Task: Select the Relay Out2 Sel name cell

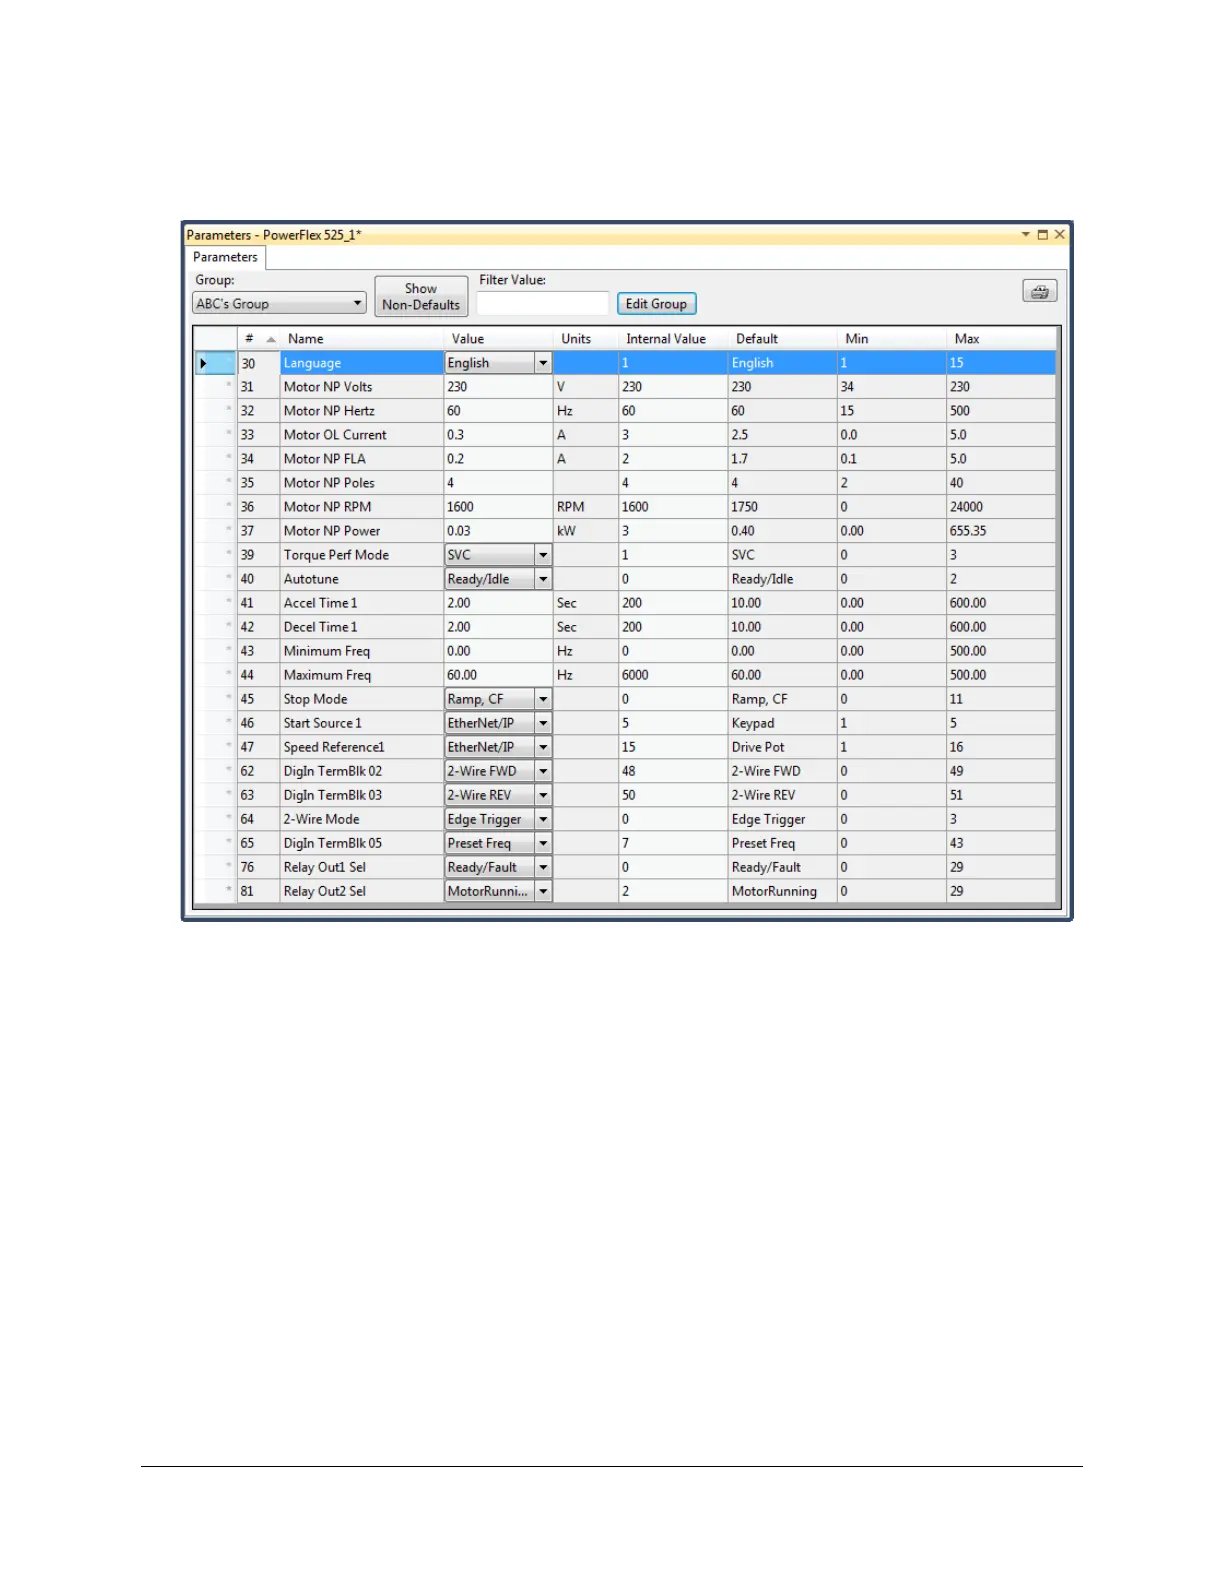Action: (362, 891)
